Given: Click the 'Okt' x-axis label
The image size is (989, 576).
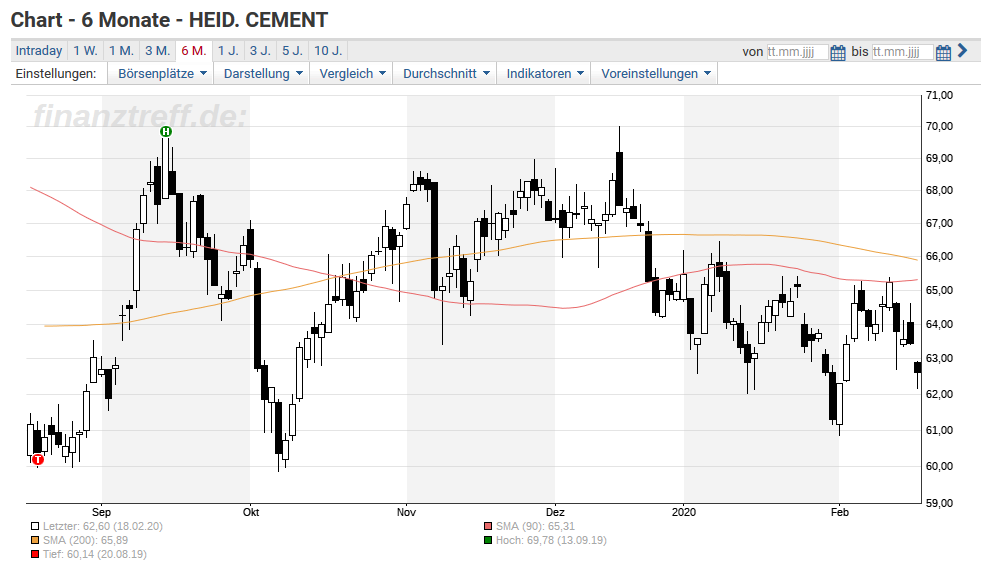Looking at the screenshot, I should pyautogui.click(x=251, y=512).
